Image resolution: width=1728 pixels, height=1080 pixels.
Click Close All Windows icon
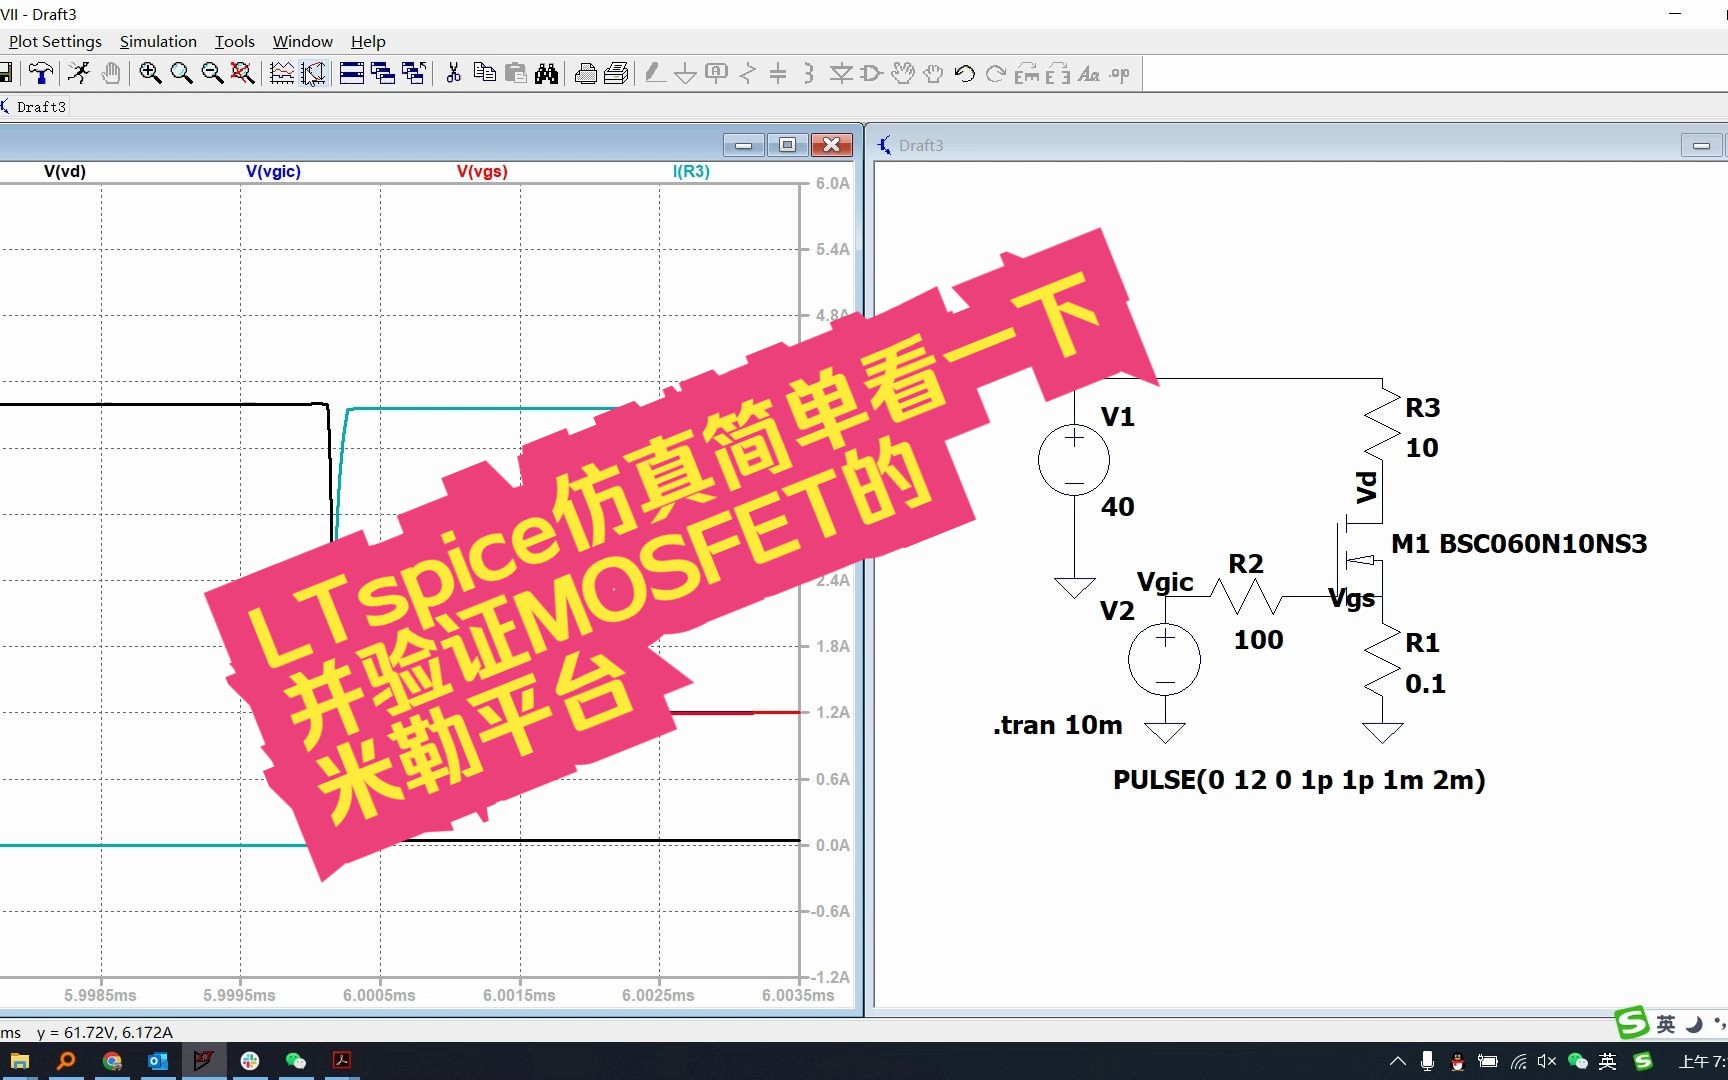click(413, 73)
